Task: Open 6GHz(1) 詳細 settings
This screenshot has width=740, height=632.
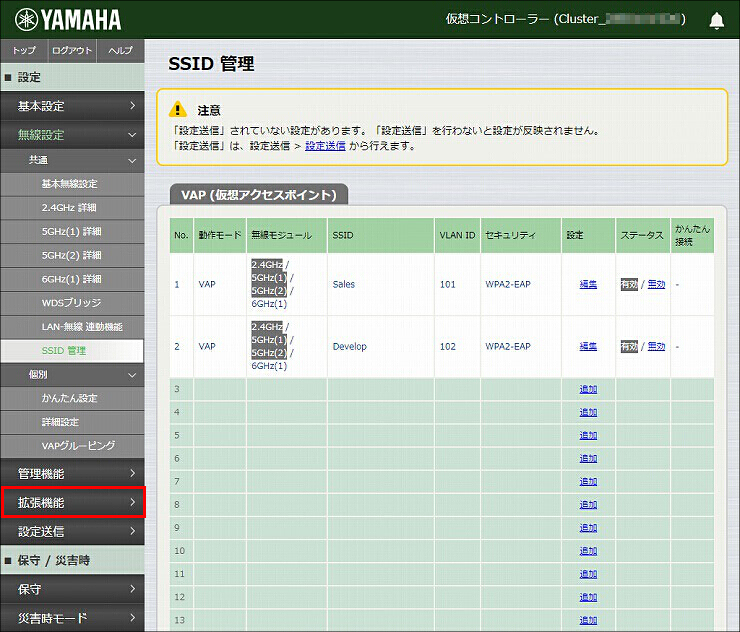Action: point(72,279)
